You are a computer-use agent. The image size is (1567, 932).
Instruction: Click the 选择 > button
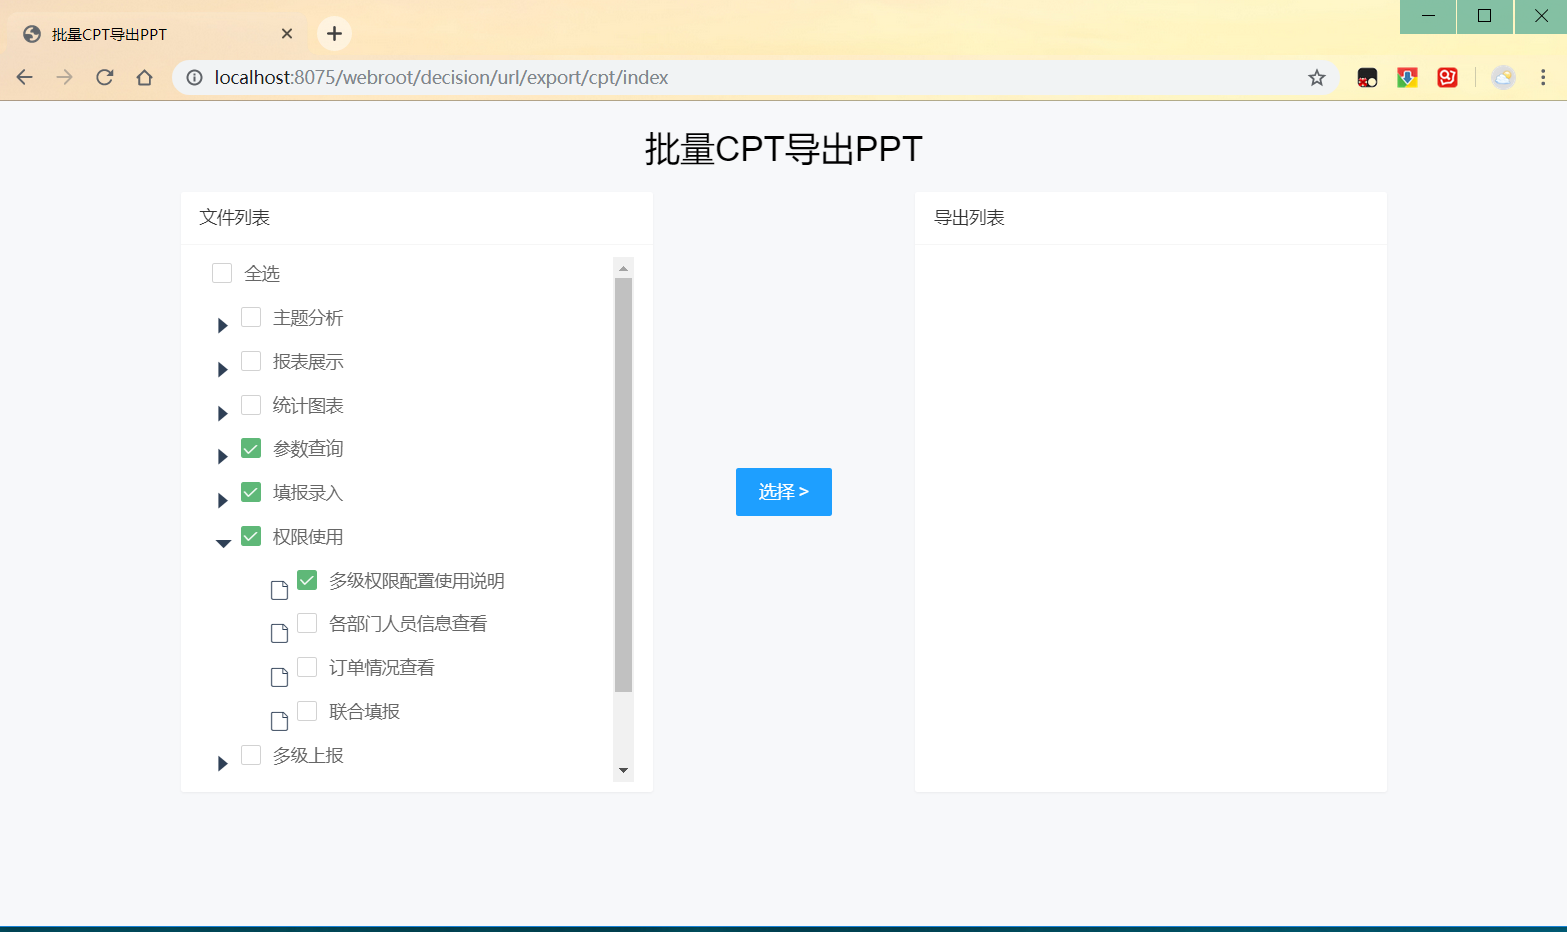(784, 492)
